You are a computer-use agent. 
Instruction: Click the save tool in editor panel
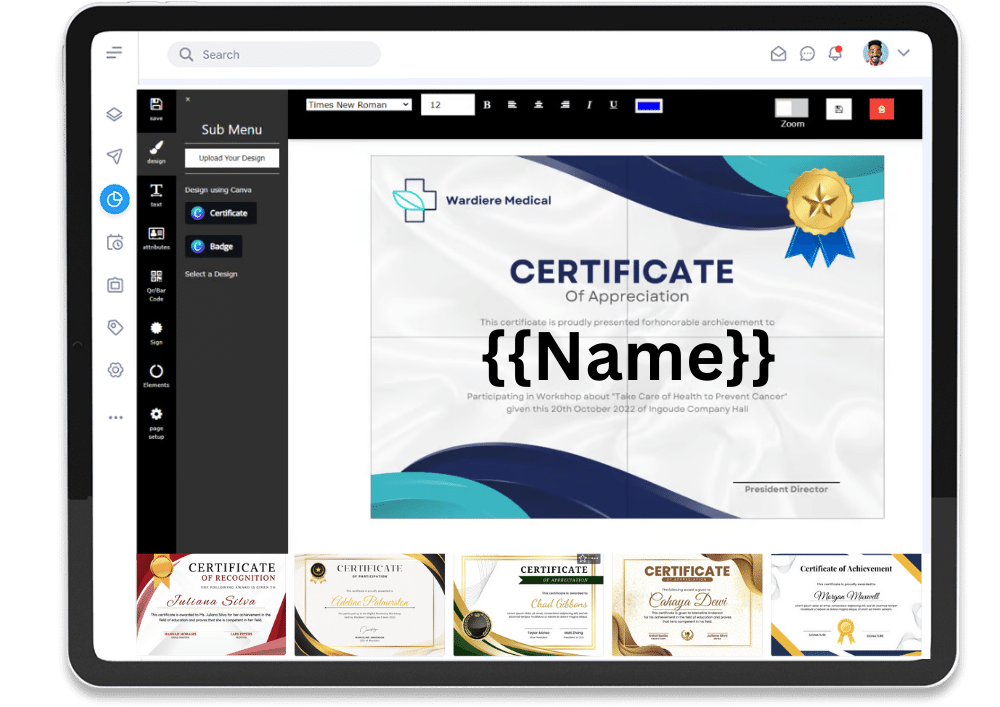tap(156, 109)
